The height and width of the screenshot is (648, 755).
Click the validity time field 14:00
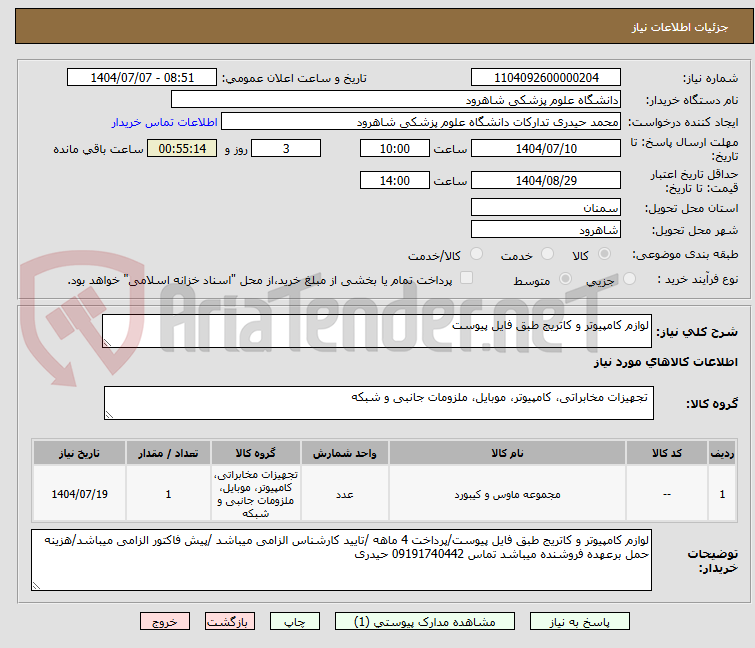[x=394, y=180]
